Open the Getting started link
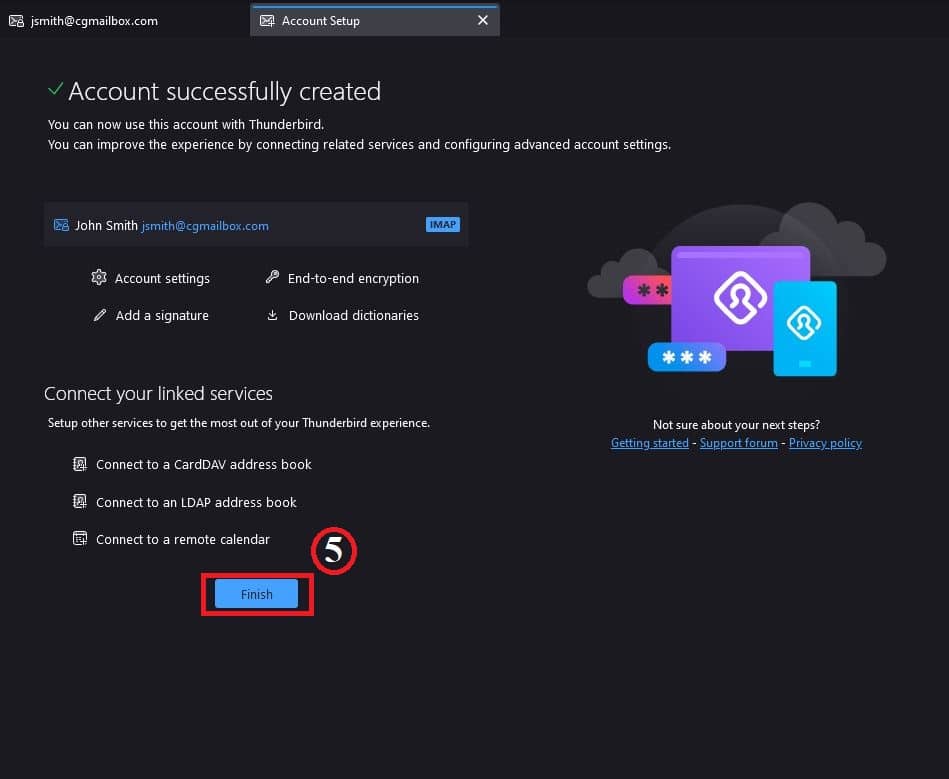 [x=649, y=443]
